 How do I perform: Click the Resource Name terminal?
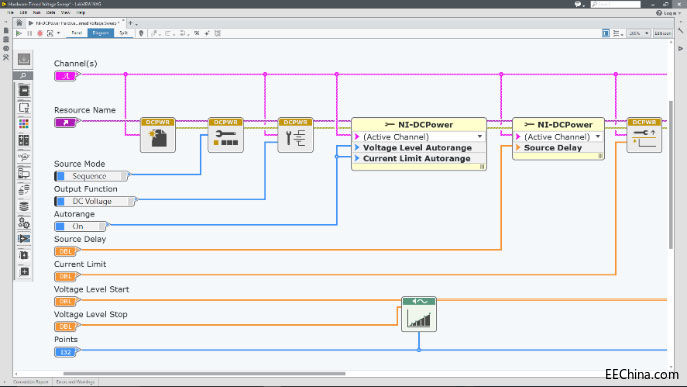point(67,122)
